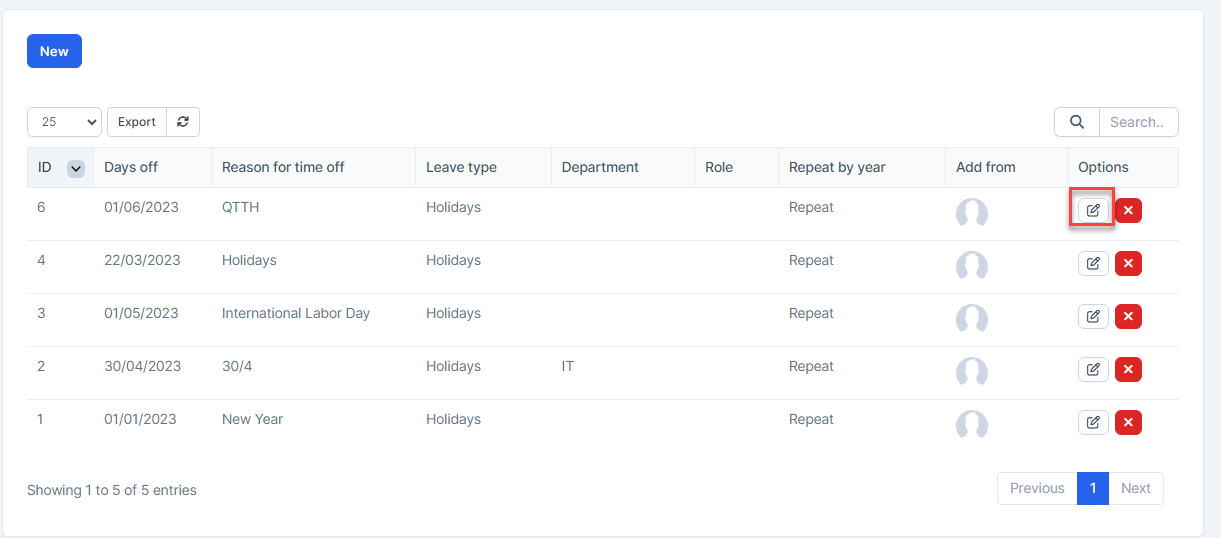Screen dimensions: 1221x538
Task: Click the Previous pagination button
Action: [x=1037, y=488]
